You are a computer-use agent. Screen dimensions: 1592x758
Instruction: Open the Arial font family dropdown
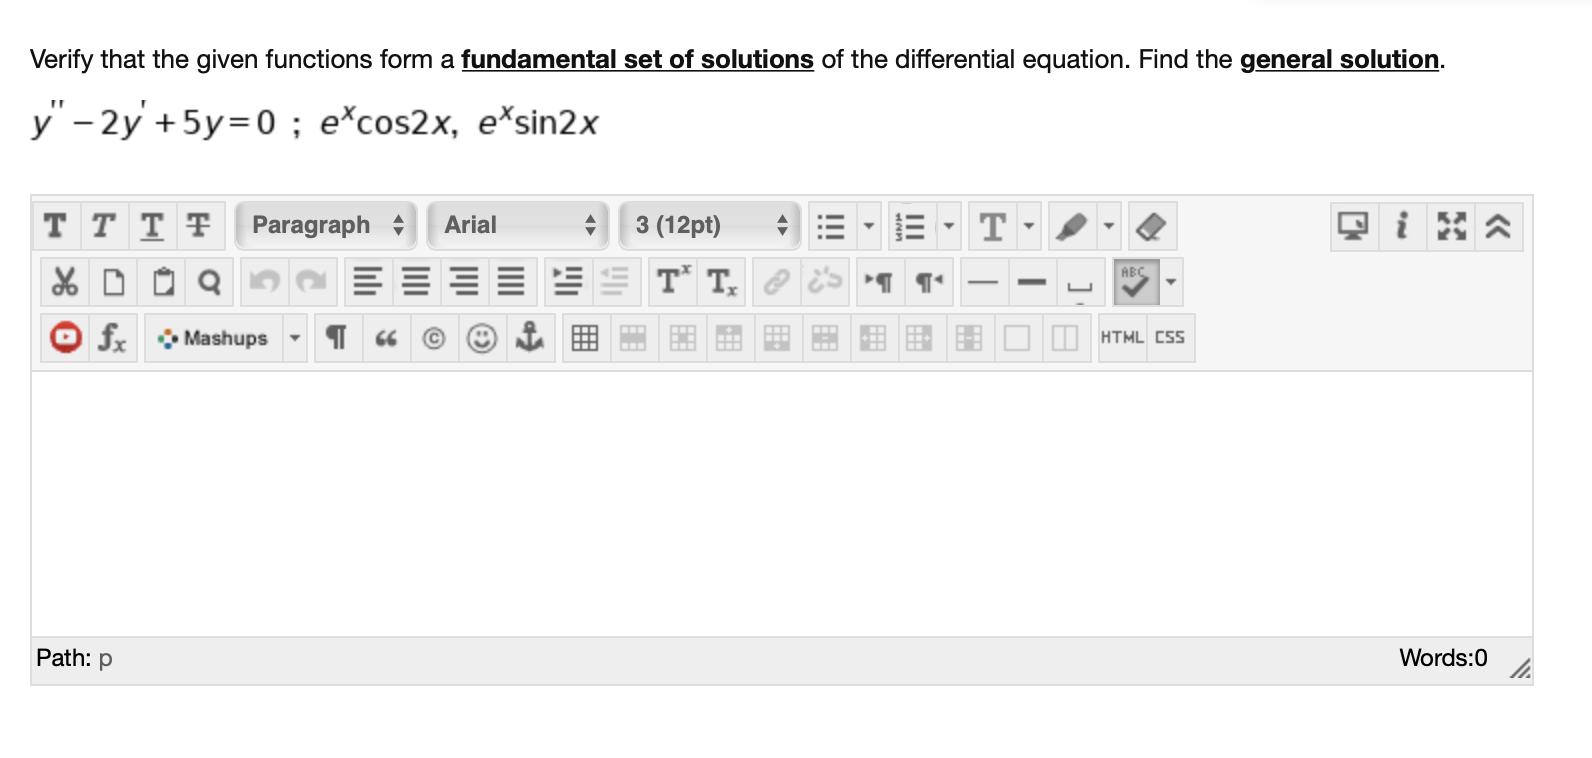tap(515, 225)
